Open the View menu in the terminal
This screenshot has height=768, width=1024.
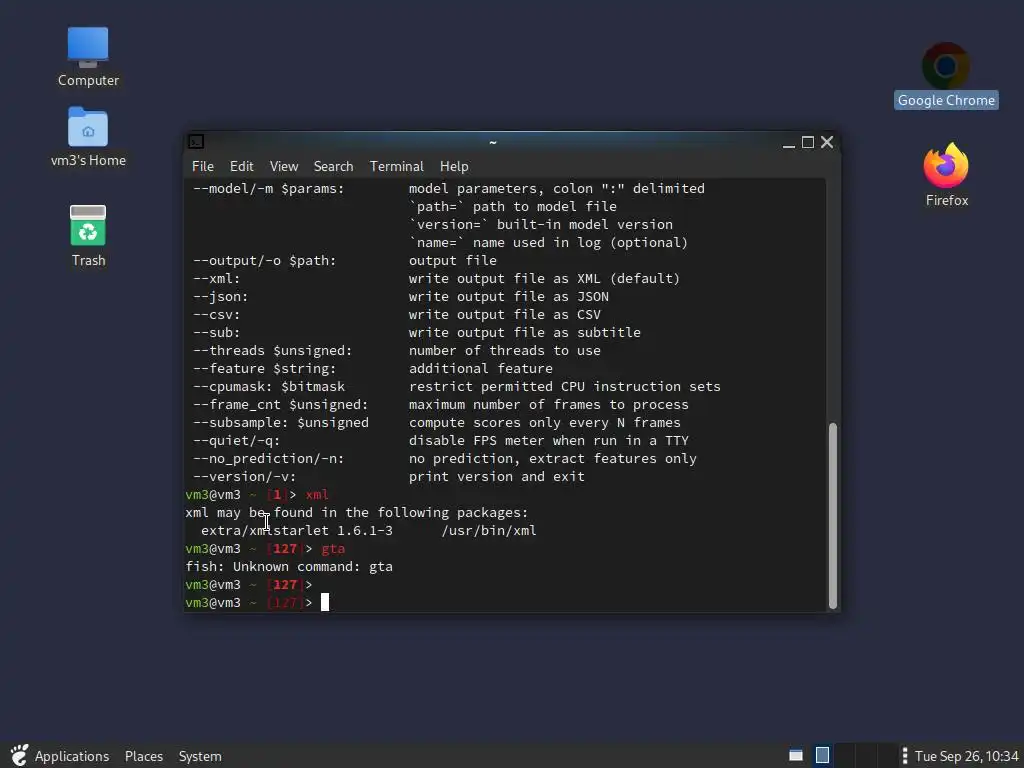[283, 167]
